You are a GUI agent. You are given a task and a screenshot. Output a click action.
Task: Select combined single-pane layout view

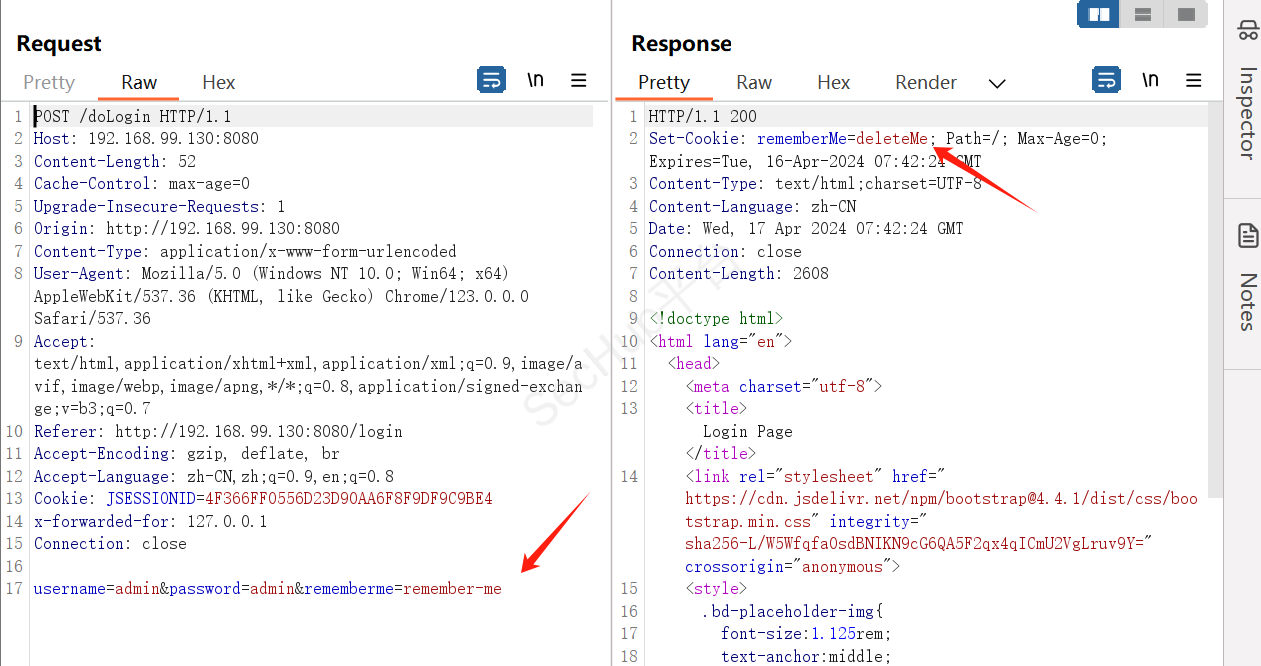(x=1186, y=14)
